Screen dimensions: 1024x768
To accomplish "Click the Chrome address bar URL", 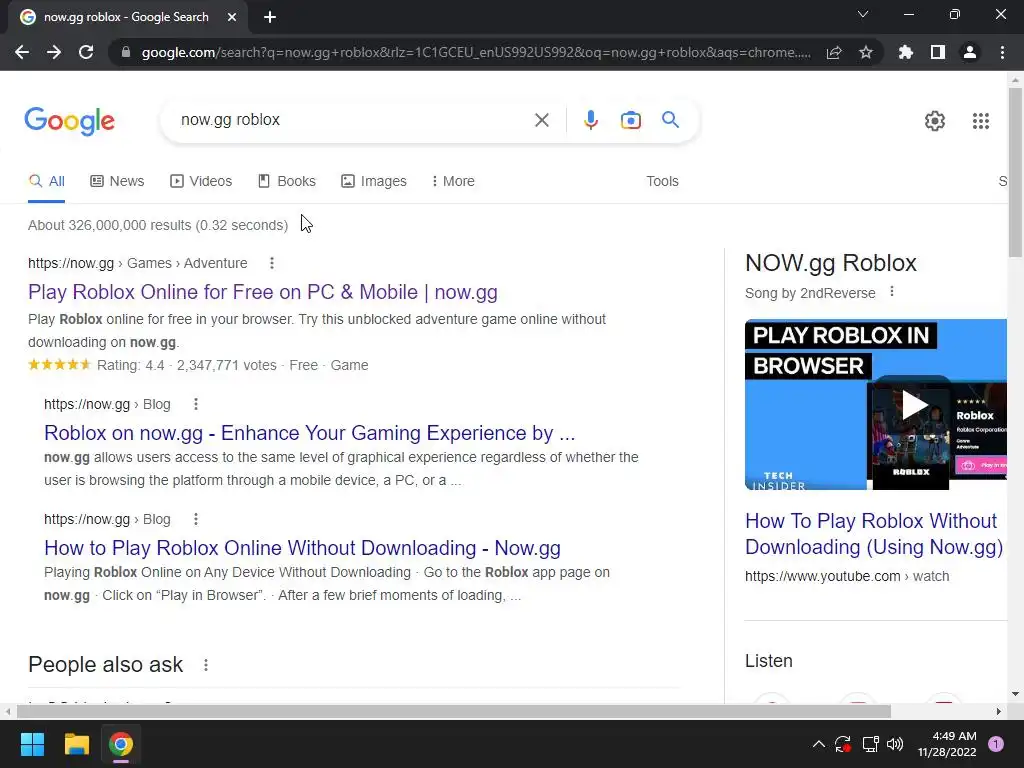I will point(476,52).
